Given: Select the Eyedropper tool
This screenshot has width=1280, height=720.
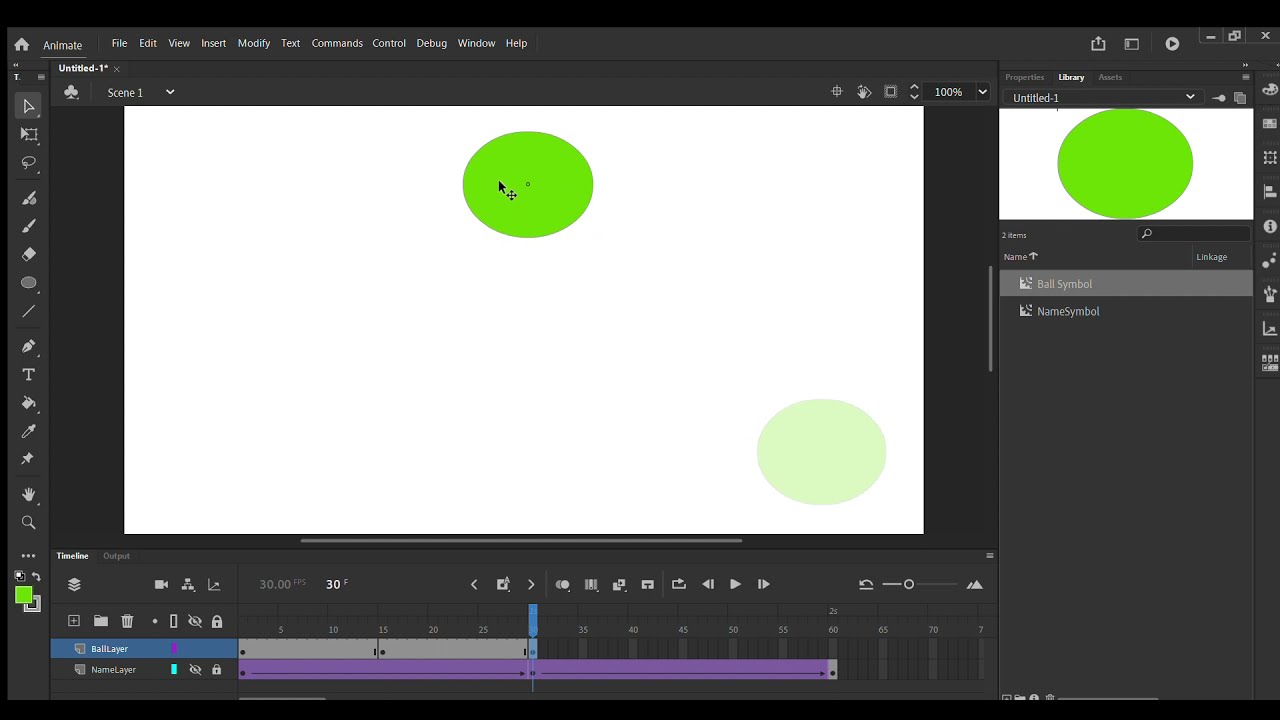Looking at the screenshot, I should point(29,431).
